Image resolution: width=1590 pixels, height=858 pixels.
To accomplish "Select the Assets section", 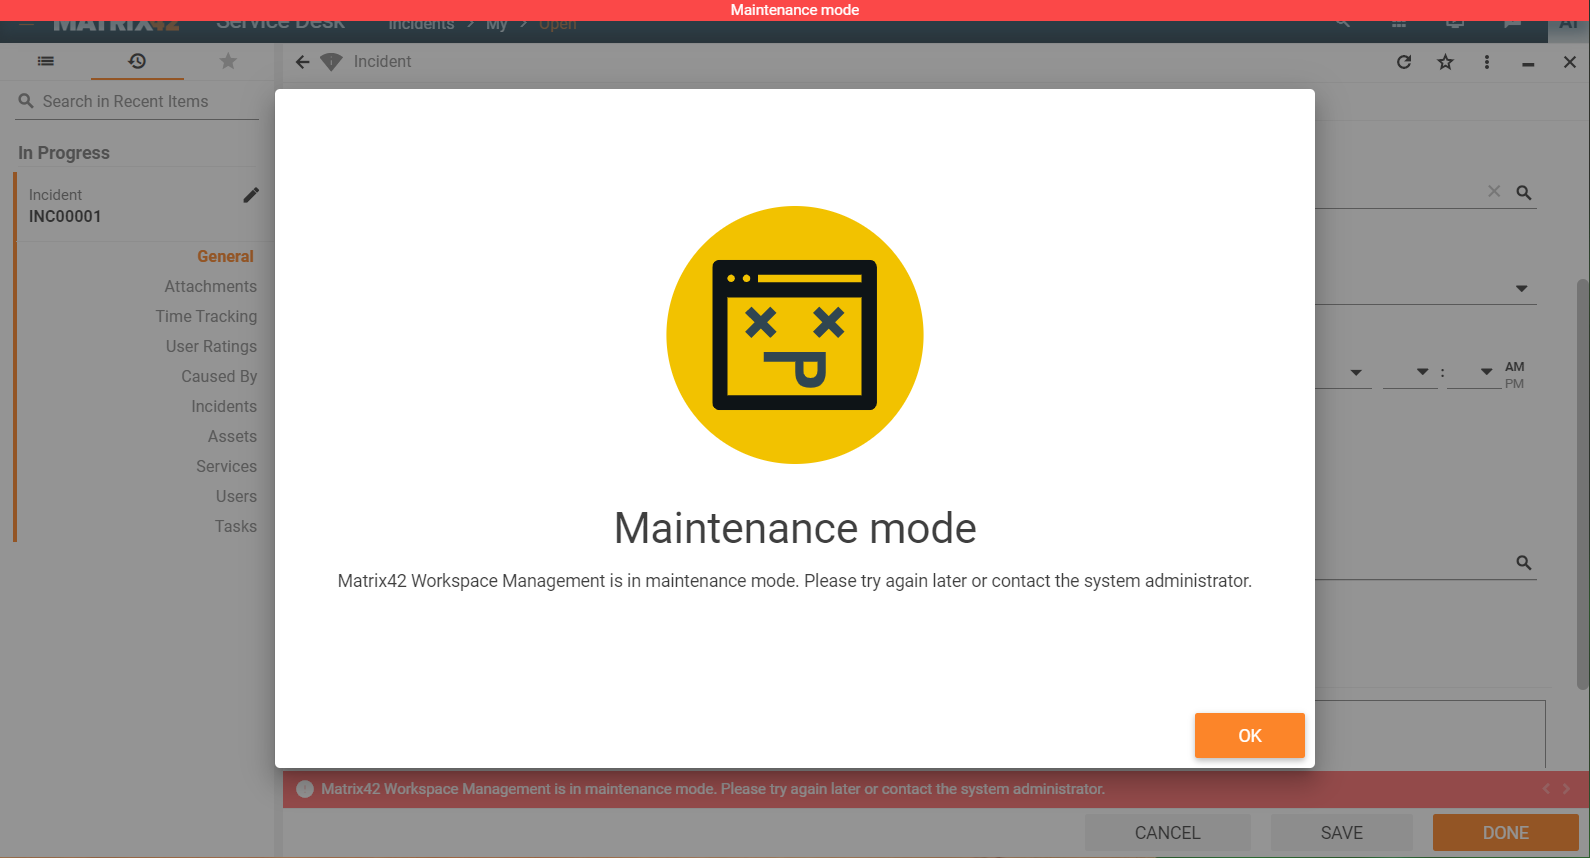I will tap(232, 436).
